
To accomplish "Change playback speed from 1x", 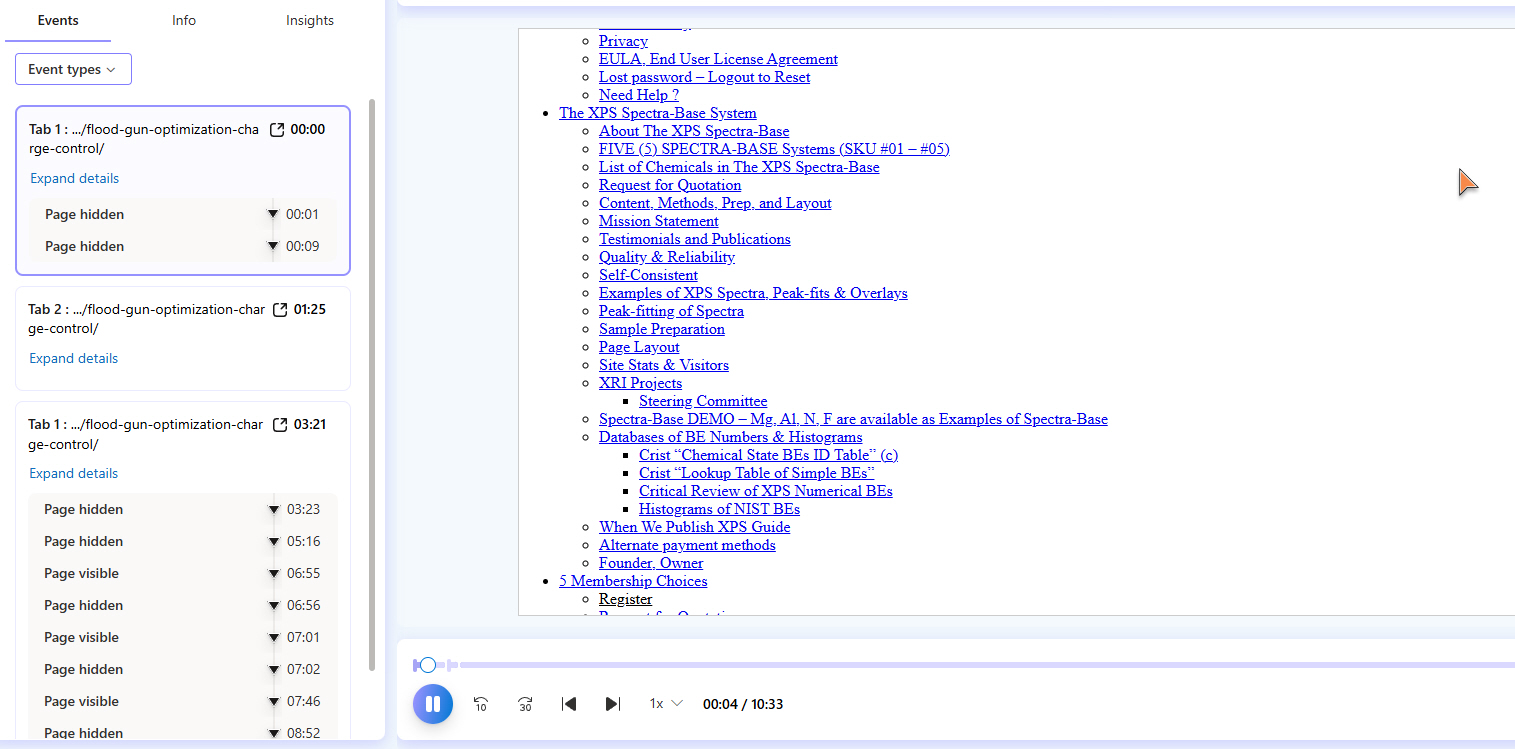I will (666, 704).
